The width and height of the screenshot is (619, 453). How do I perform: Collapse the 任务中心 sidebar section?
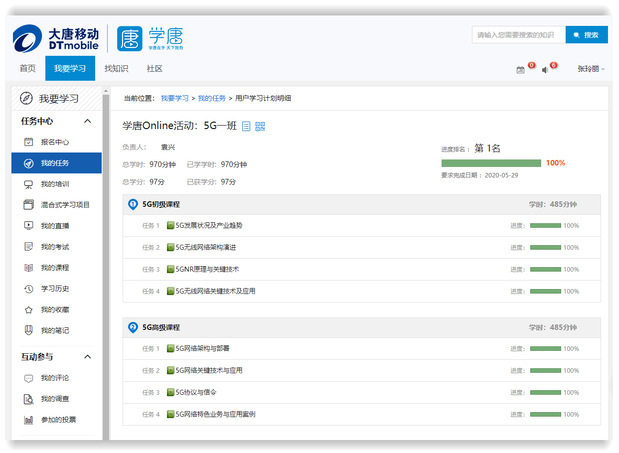tap(88, 121)
